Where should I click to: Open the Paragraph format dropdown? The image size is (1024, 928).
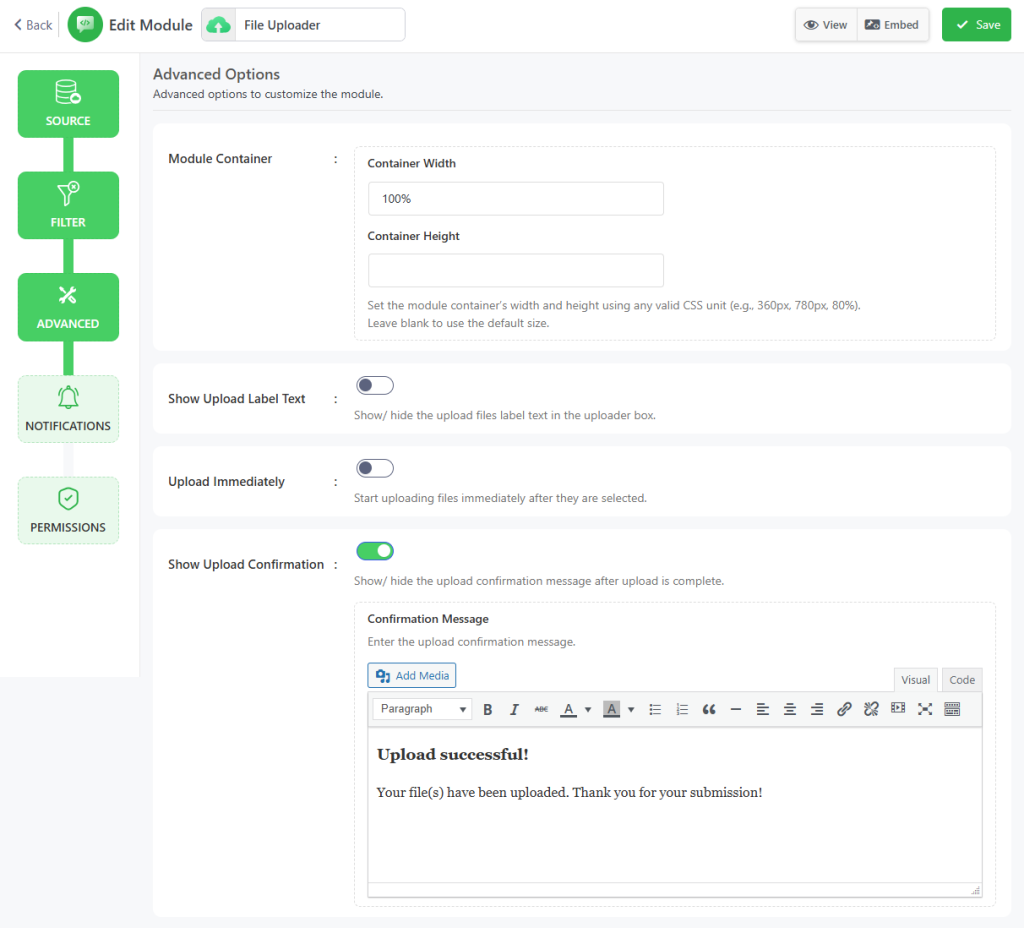[x=422, y=709]
